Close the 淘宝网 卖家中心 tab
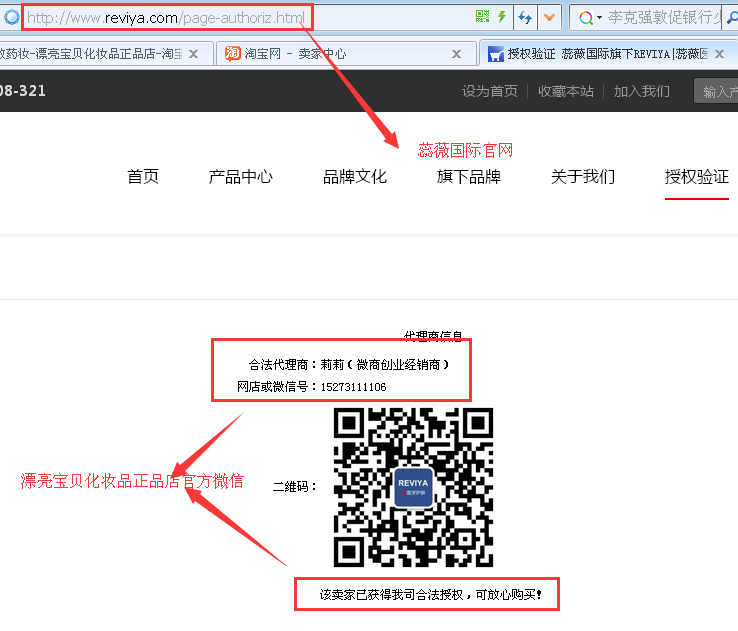Viewport: 738px width, 631px height. (457, 54)
